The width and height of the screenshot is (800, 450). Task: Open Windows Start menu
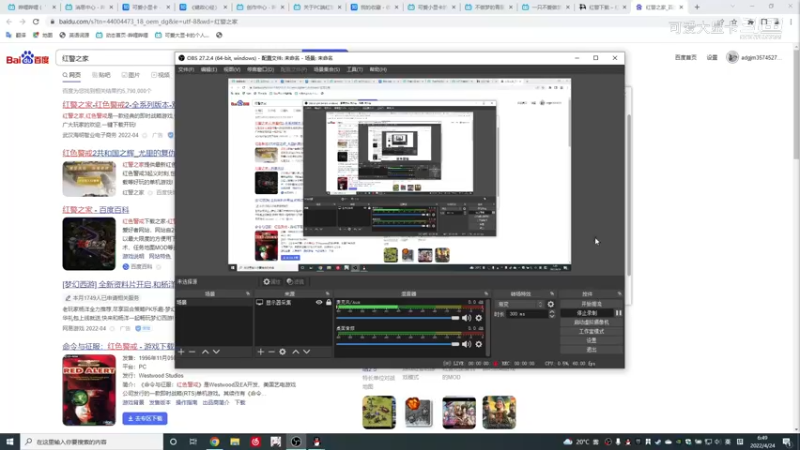pos(10,442)
